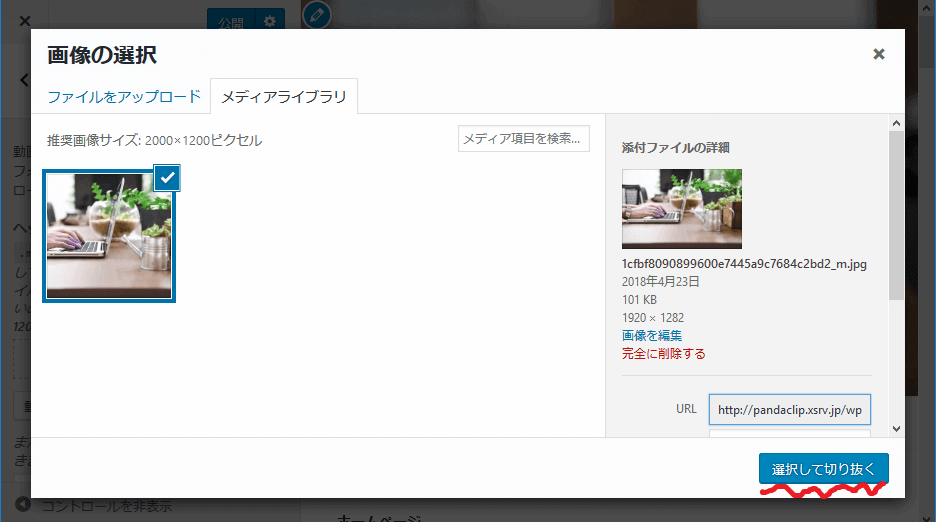The image size is (936, 522).
Task: Click the dimensions text 1920 × 1282
Action: click(653, 318)
